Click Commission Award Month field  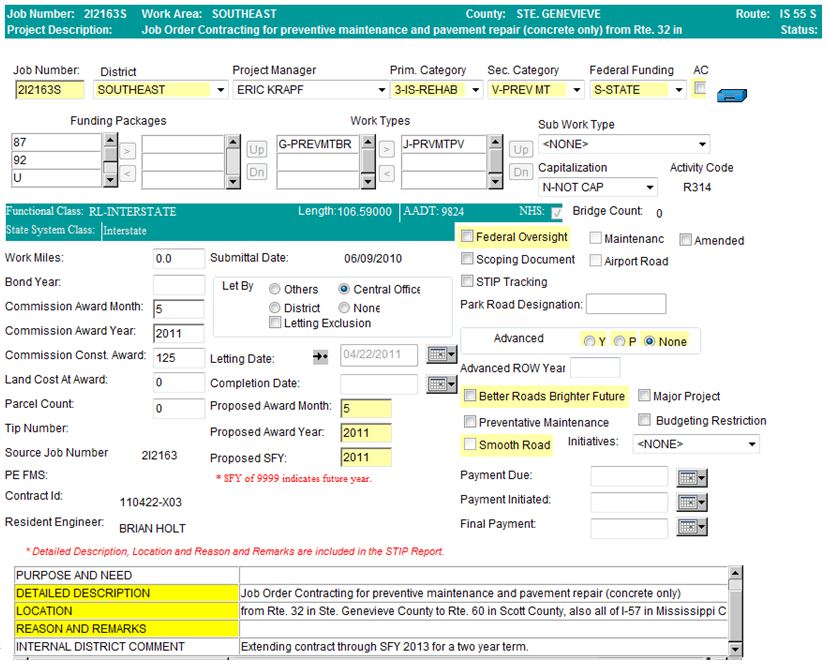click(x=179, y=309)
